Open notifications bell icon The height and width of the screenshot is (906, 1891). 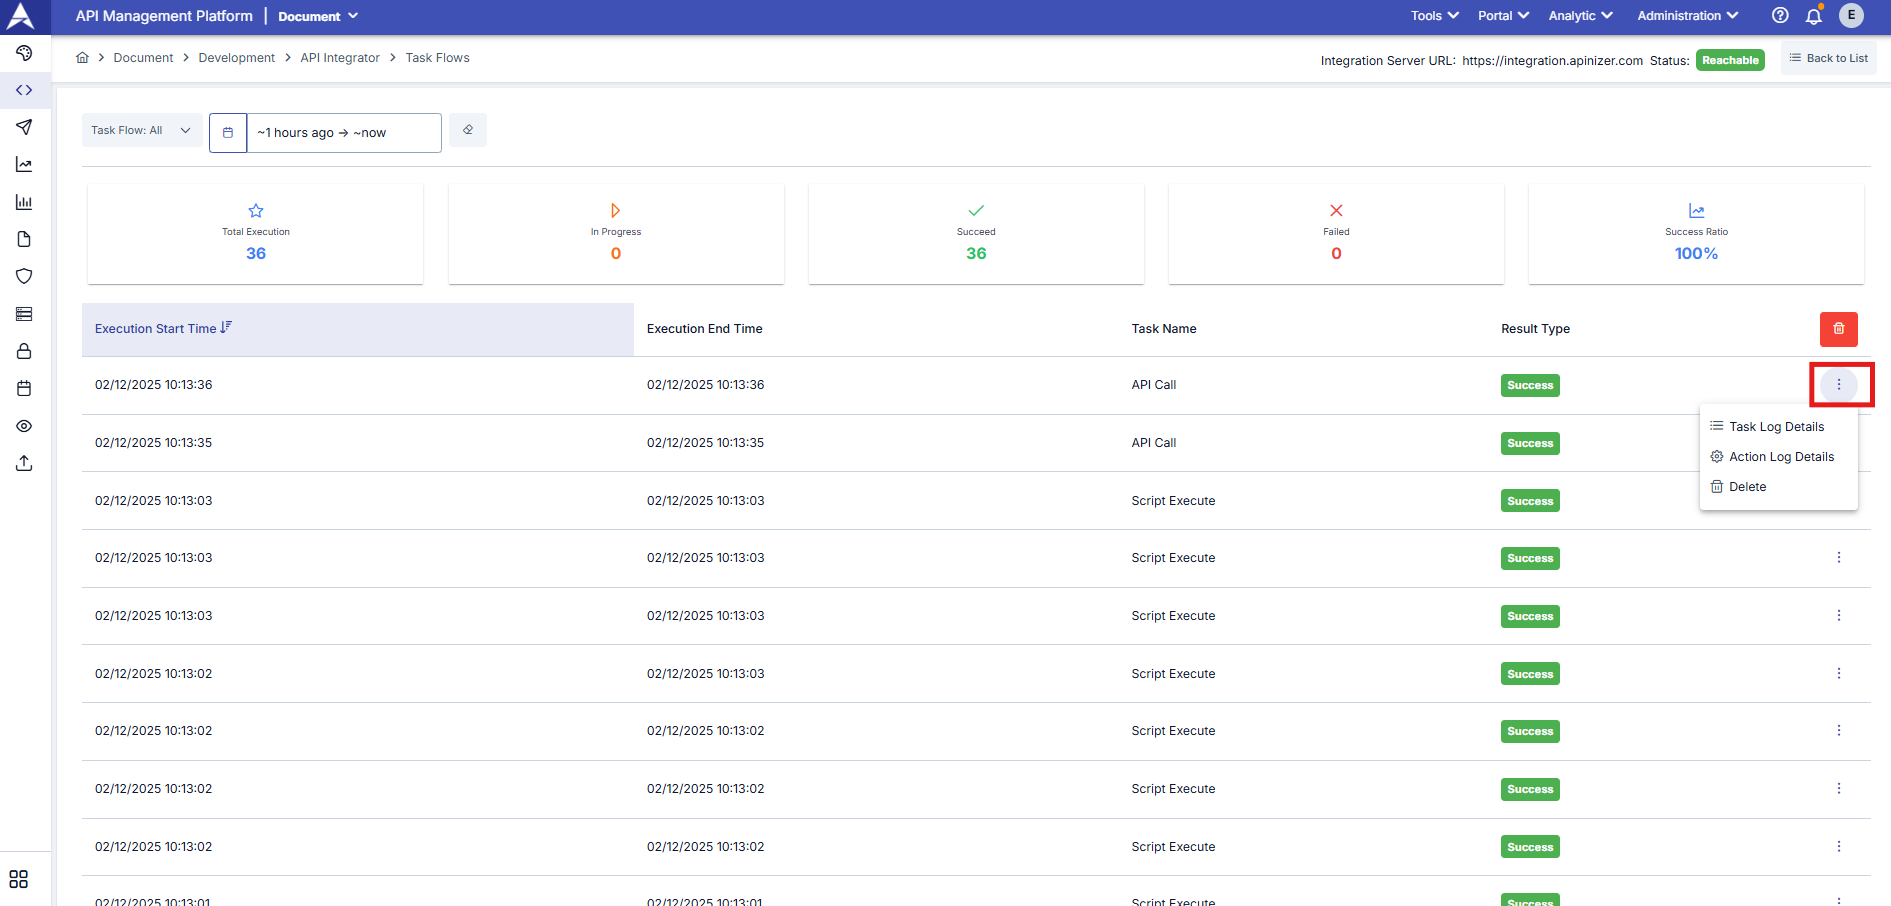pyautogui.click(x=1813, y=16)
